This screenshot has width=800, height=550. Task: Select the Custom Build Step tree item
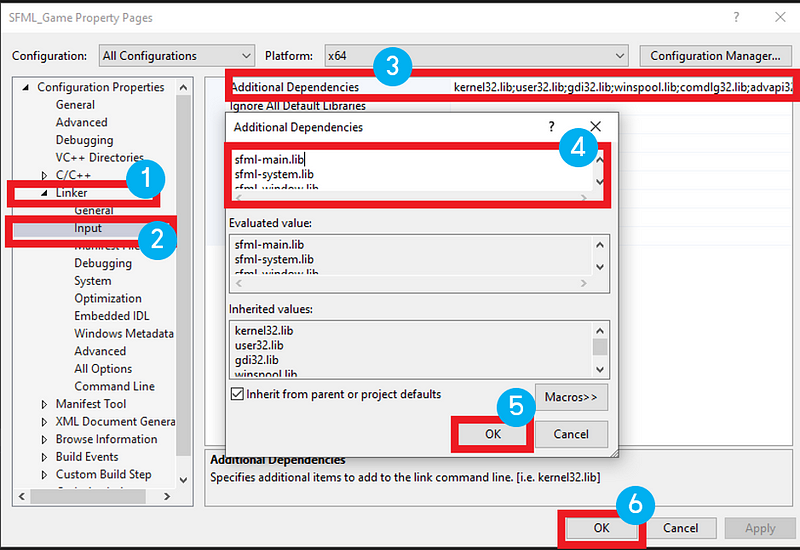(103, 474)
